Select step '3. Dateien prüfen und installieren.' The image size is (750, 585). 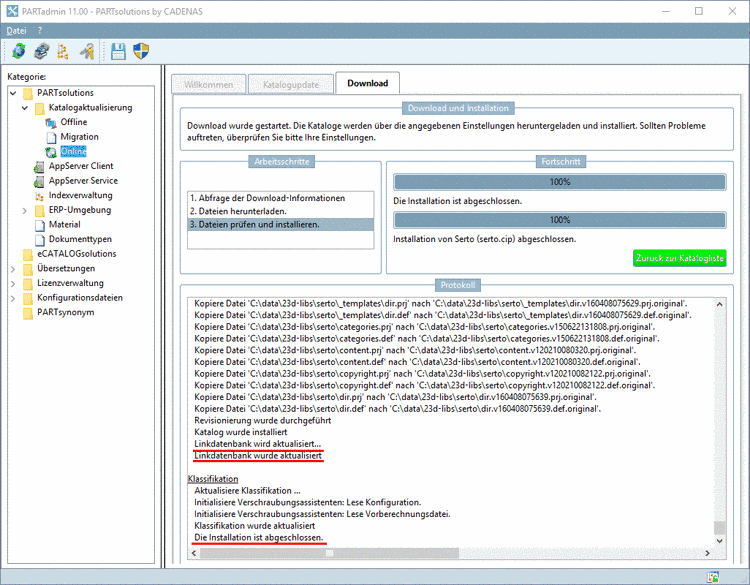click(x=280, y=224)
